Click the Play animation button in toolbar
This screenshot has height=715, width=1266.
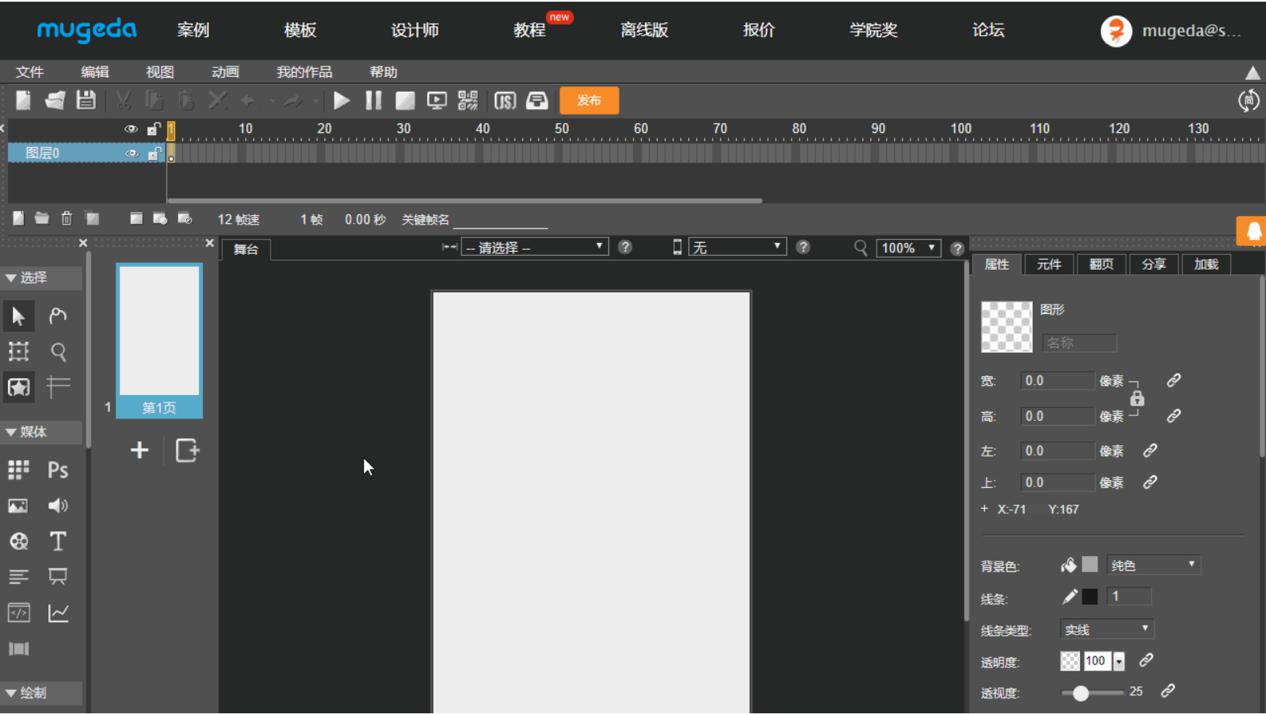(342, 100)
